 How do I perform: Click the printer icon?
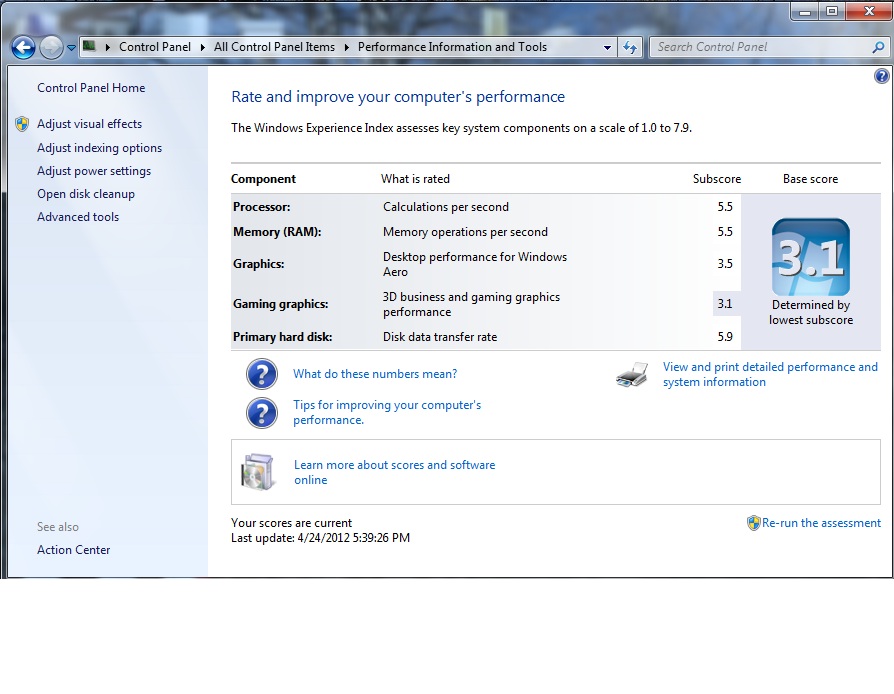(x=632, y=375)
